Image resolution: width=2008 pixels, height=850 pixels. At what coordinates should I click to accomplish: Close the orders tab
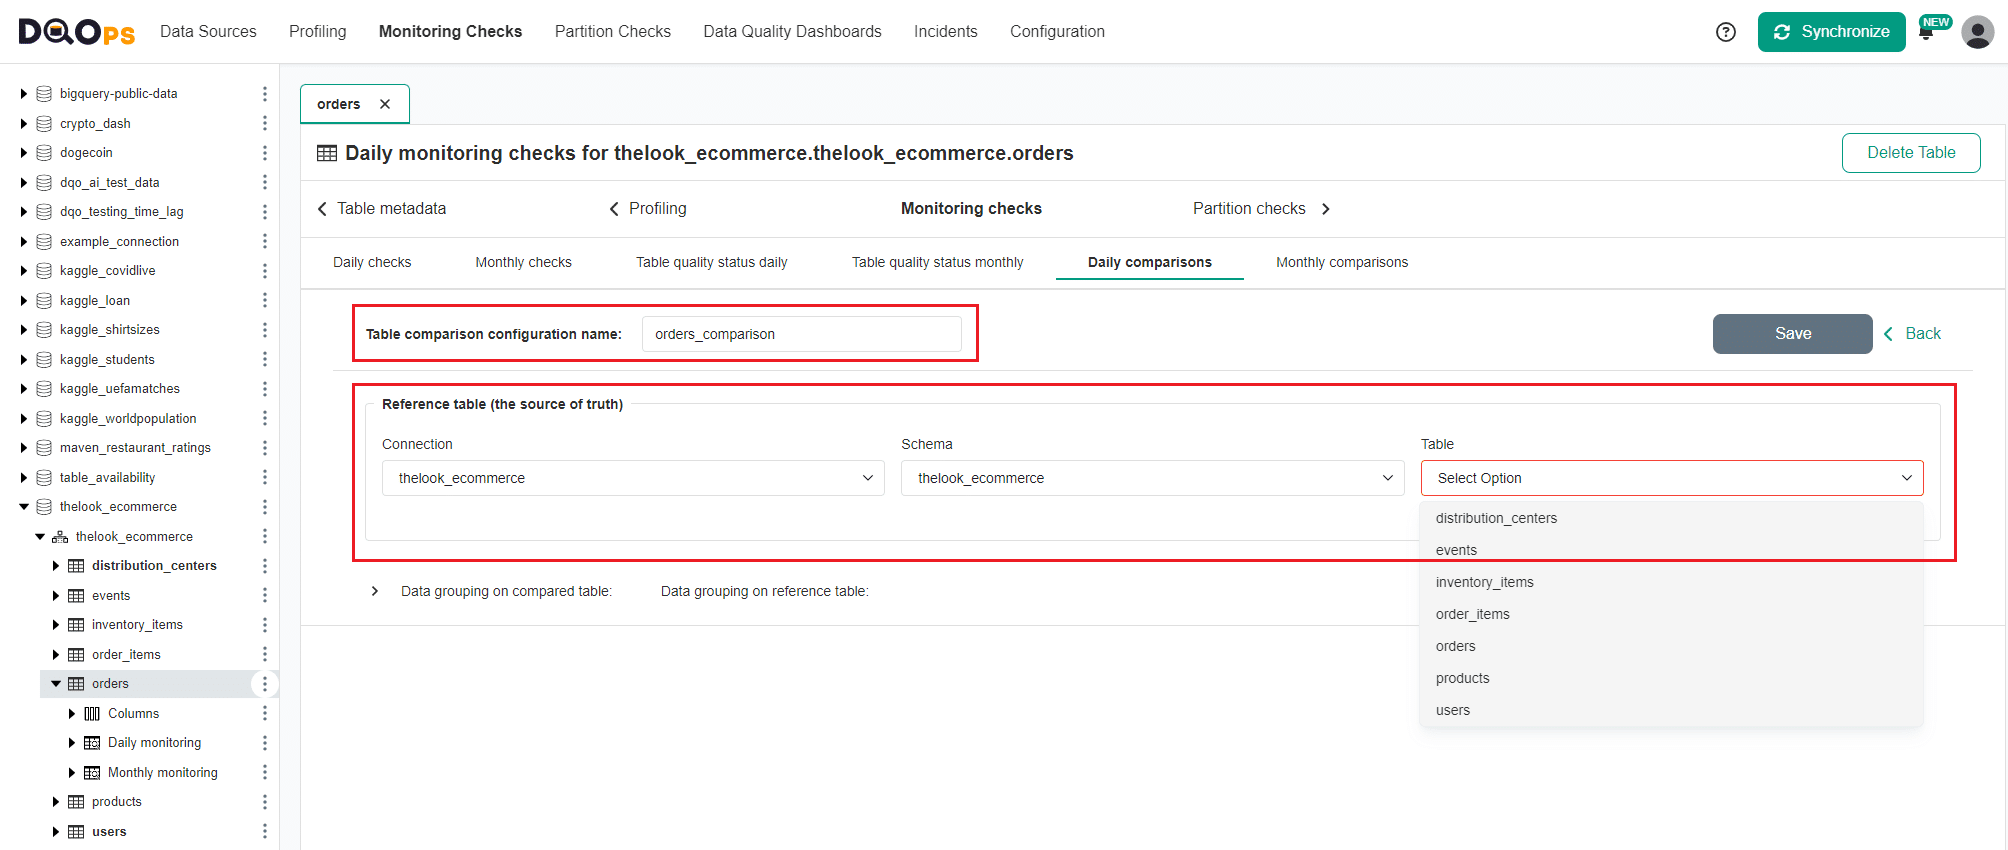point(385,104)
